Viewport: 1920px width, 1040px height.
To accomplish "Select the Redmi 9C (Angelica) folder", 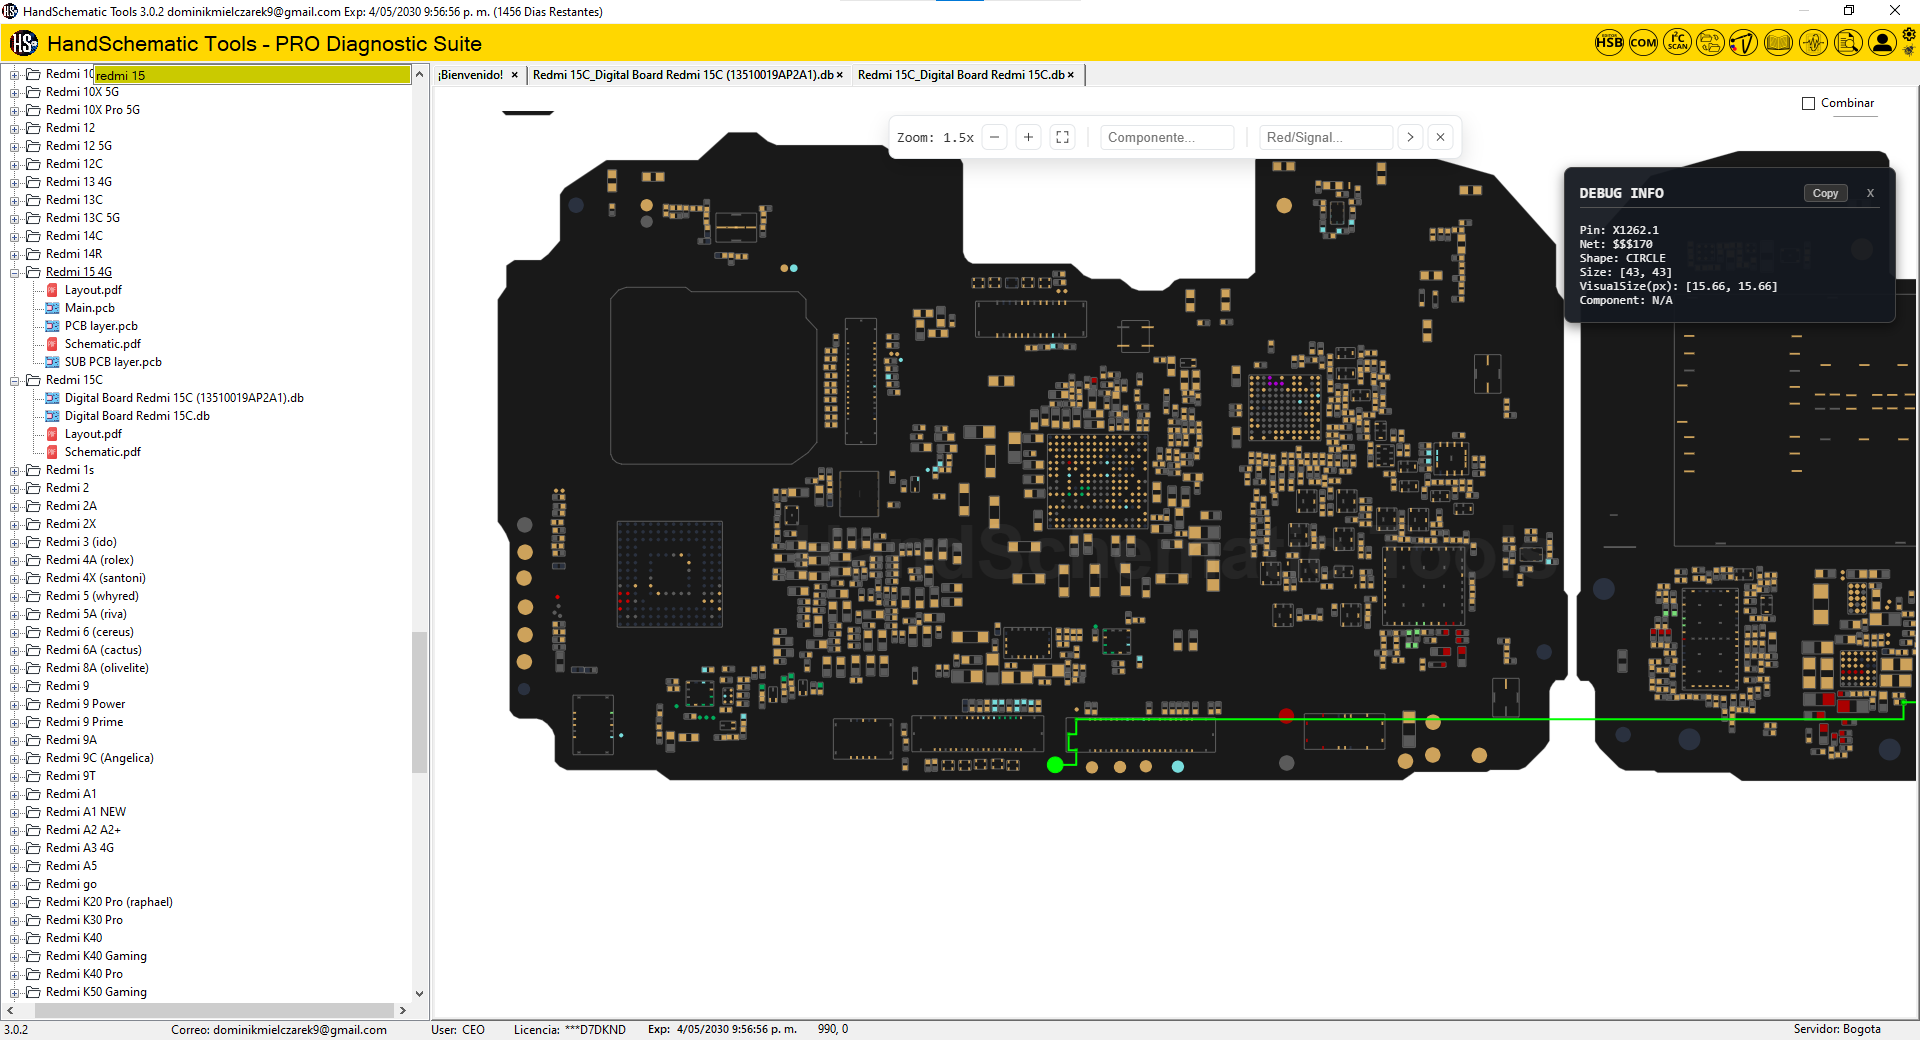I will coord(99,758).
